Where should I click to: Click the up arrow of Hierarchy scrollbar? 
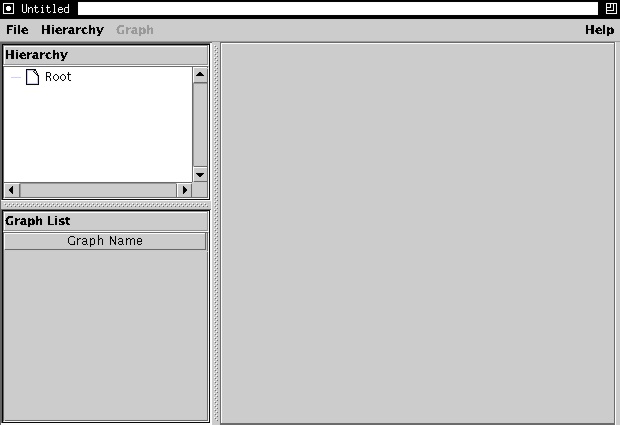pos(200,75)
